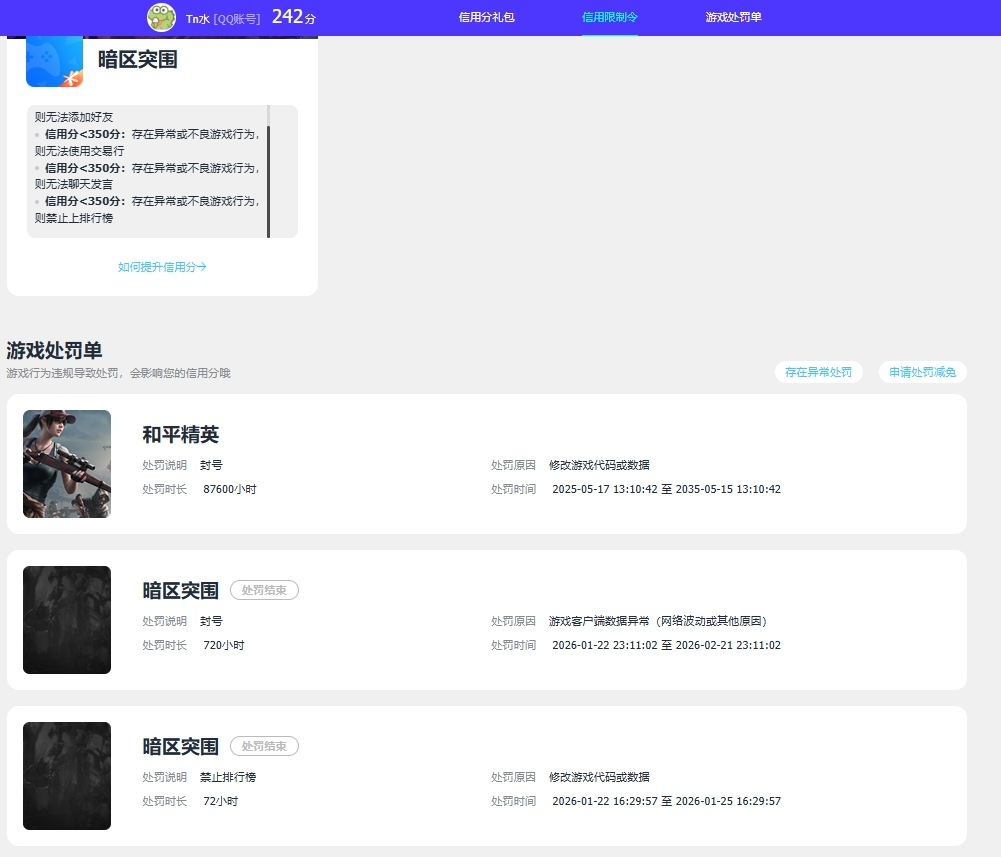Click the 和平精英 title text
Viewport: 1001px width, 857px height.
click(181, 434)
